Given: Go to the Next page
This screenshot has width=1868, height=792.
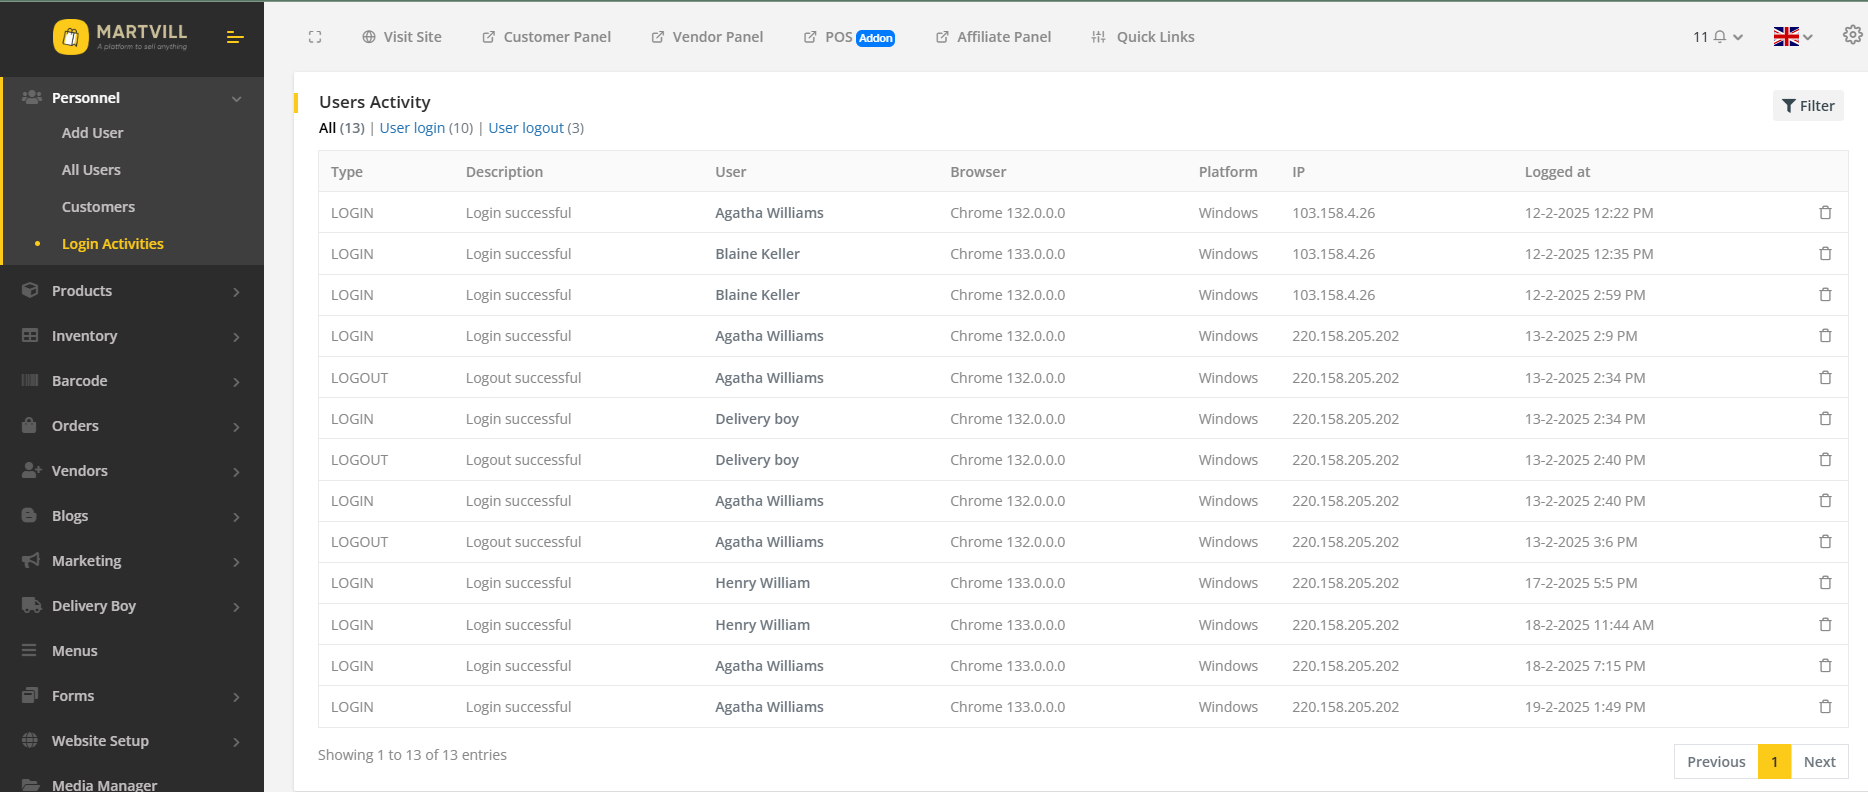Looking at the screenshot, I should (1819, 762).
